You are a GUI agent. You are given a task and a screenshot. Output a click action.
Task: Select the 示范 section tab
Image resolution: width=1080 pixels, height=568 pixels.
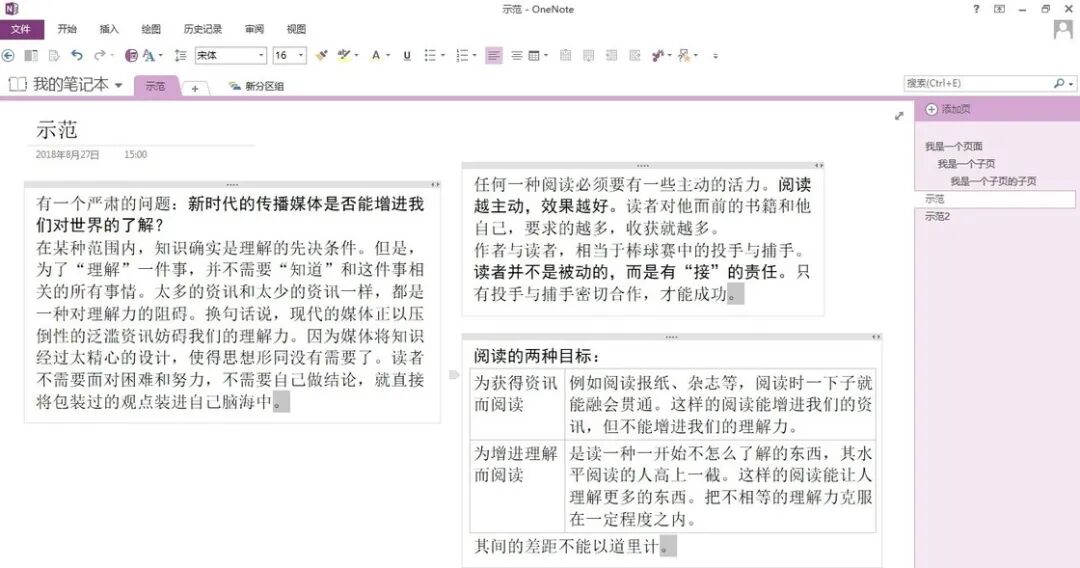[156, 86]
